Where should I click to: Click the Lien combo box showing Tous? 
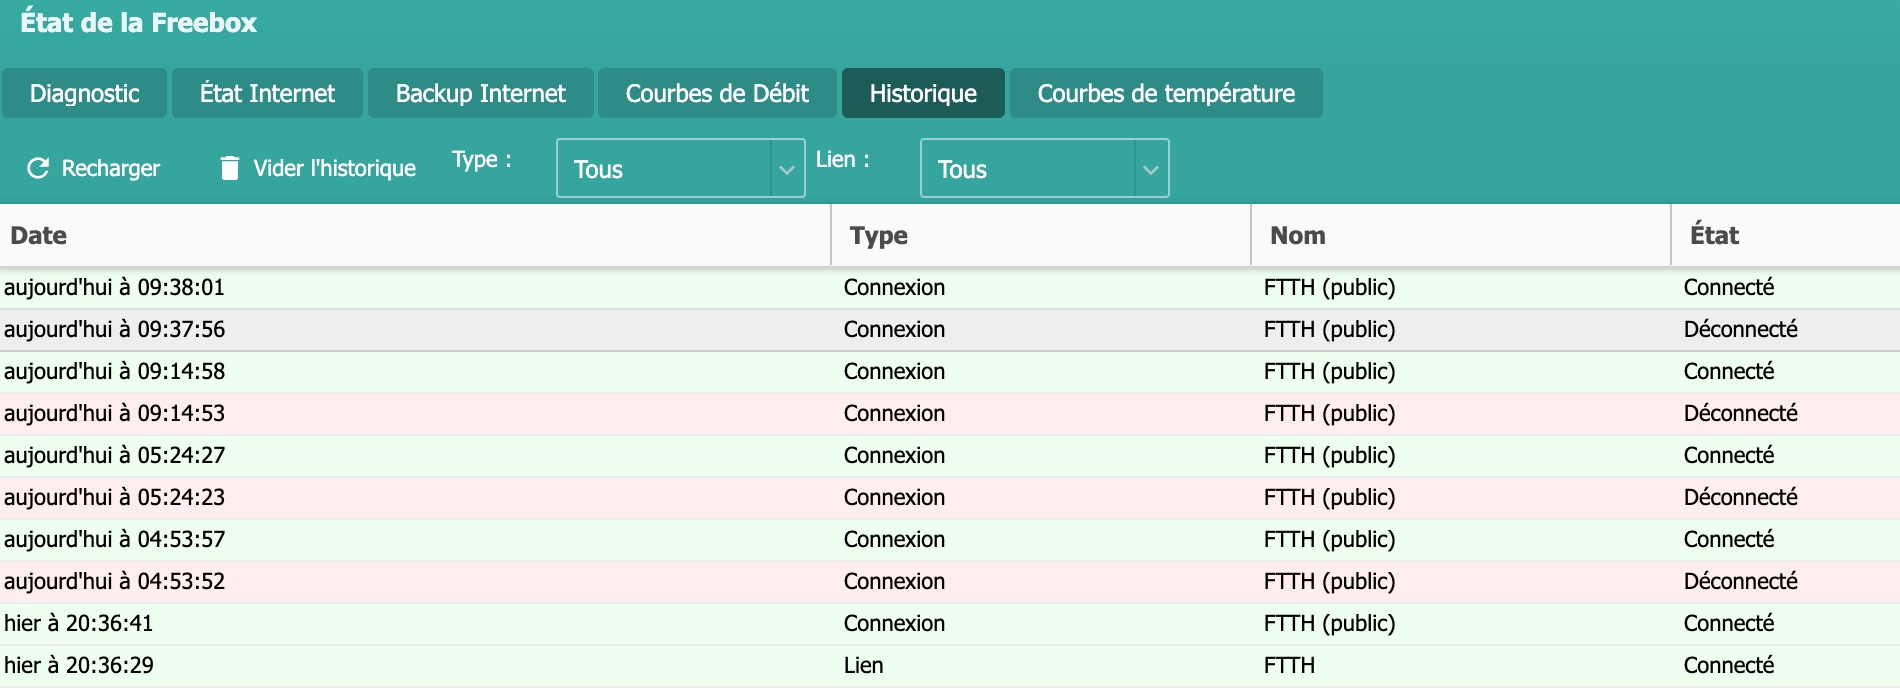click(x=1028, y=169)
